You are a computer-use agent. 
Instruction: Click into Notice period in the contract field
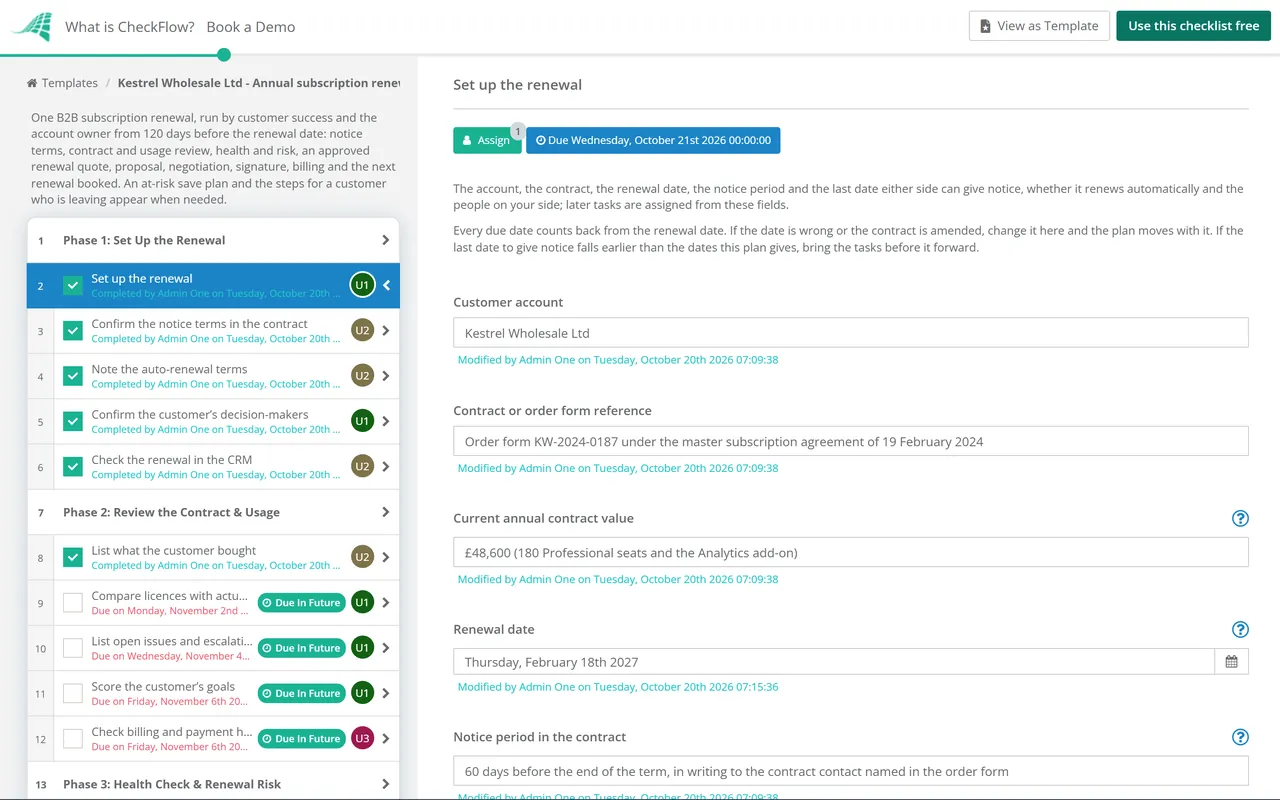tap(850, 771)
